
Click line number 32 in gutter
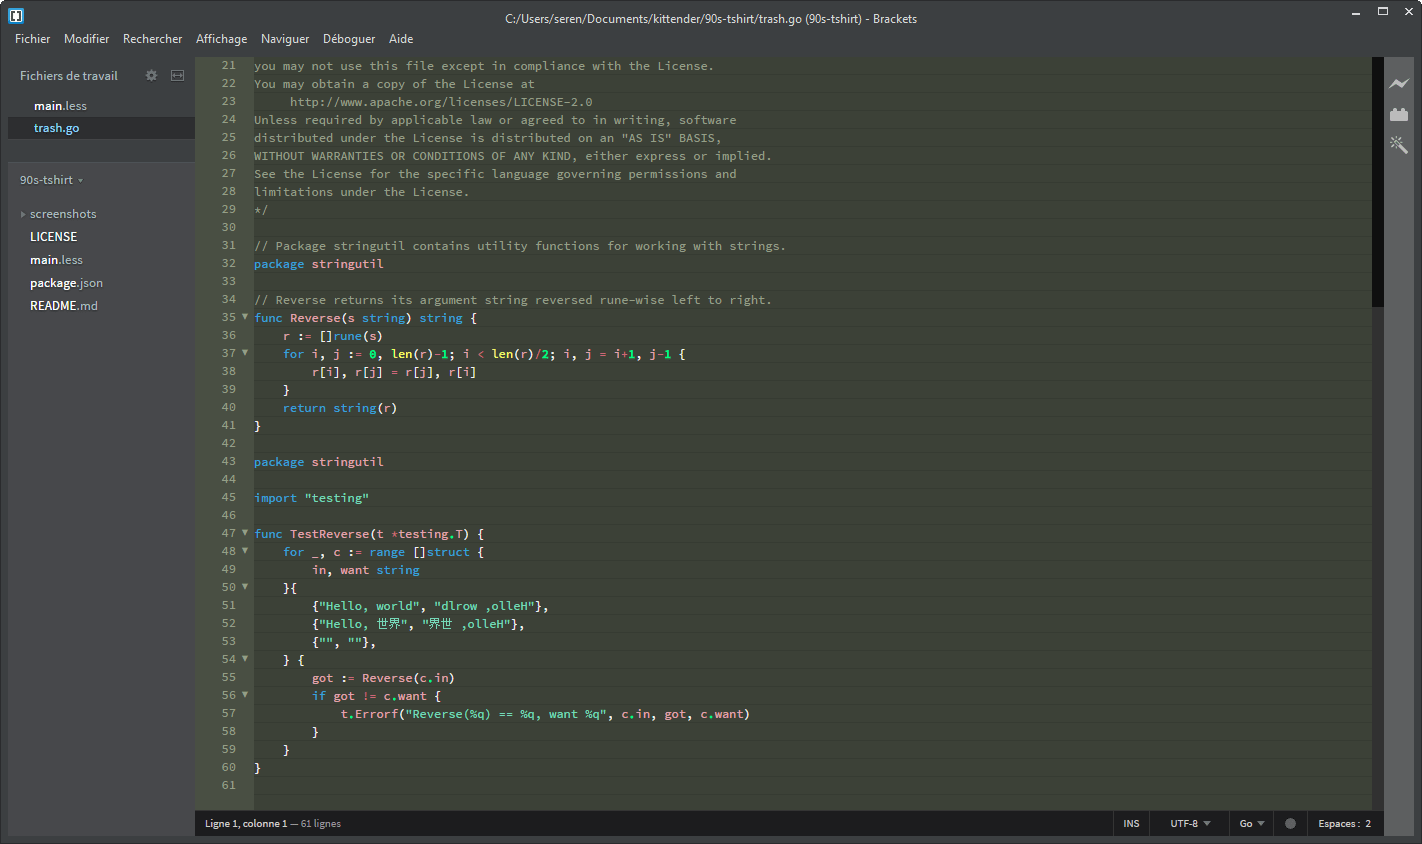(229, 263)
